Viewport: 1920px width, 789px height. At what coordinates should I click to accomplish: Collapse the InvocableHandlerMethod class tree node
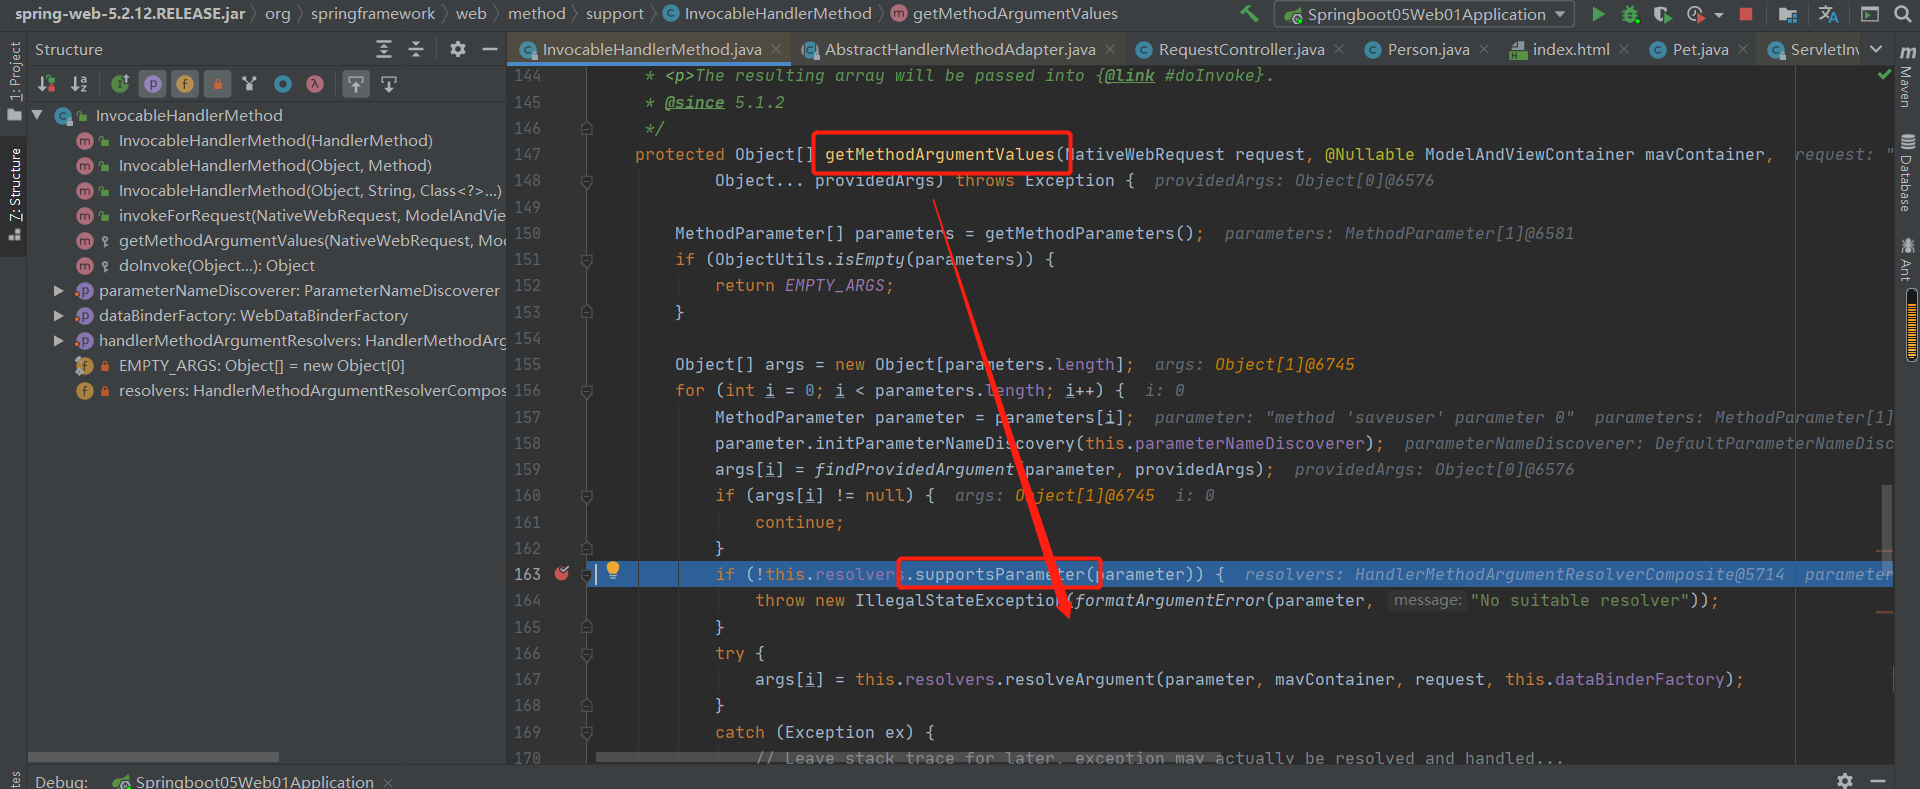(37, 116)
